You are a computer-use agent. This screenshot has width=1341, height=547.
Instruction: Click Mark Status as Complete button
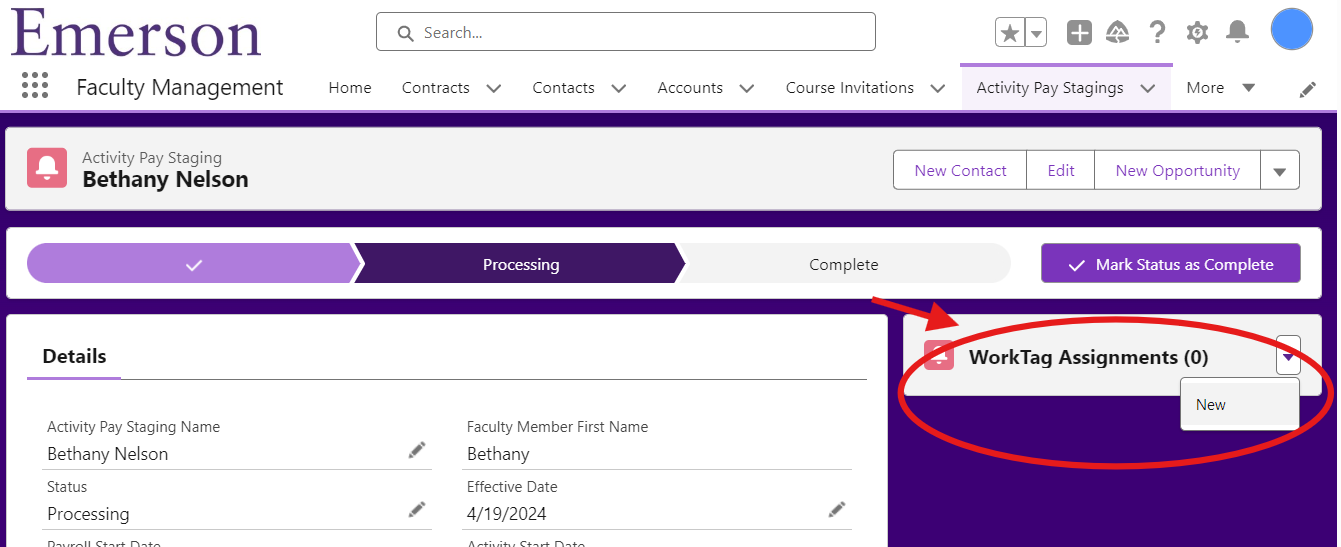coord(1171,264)
